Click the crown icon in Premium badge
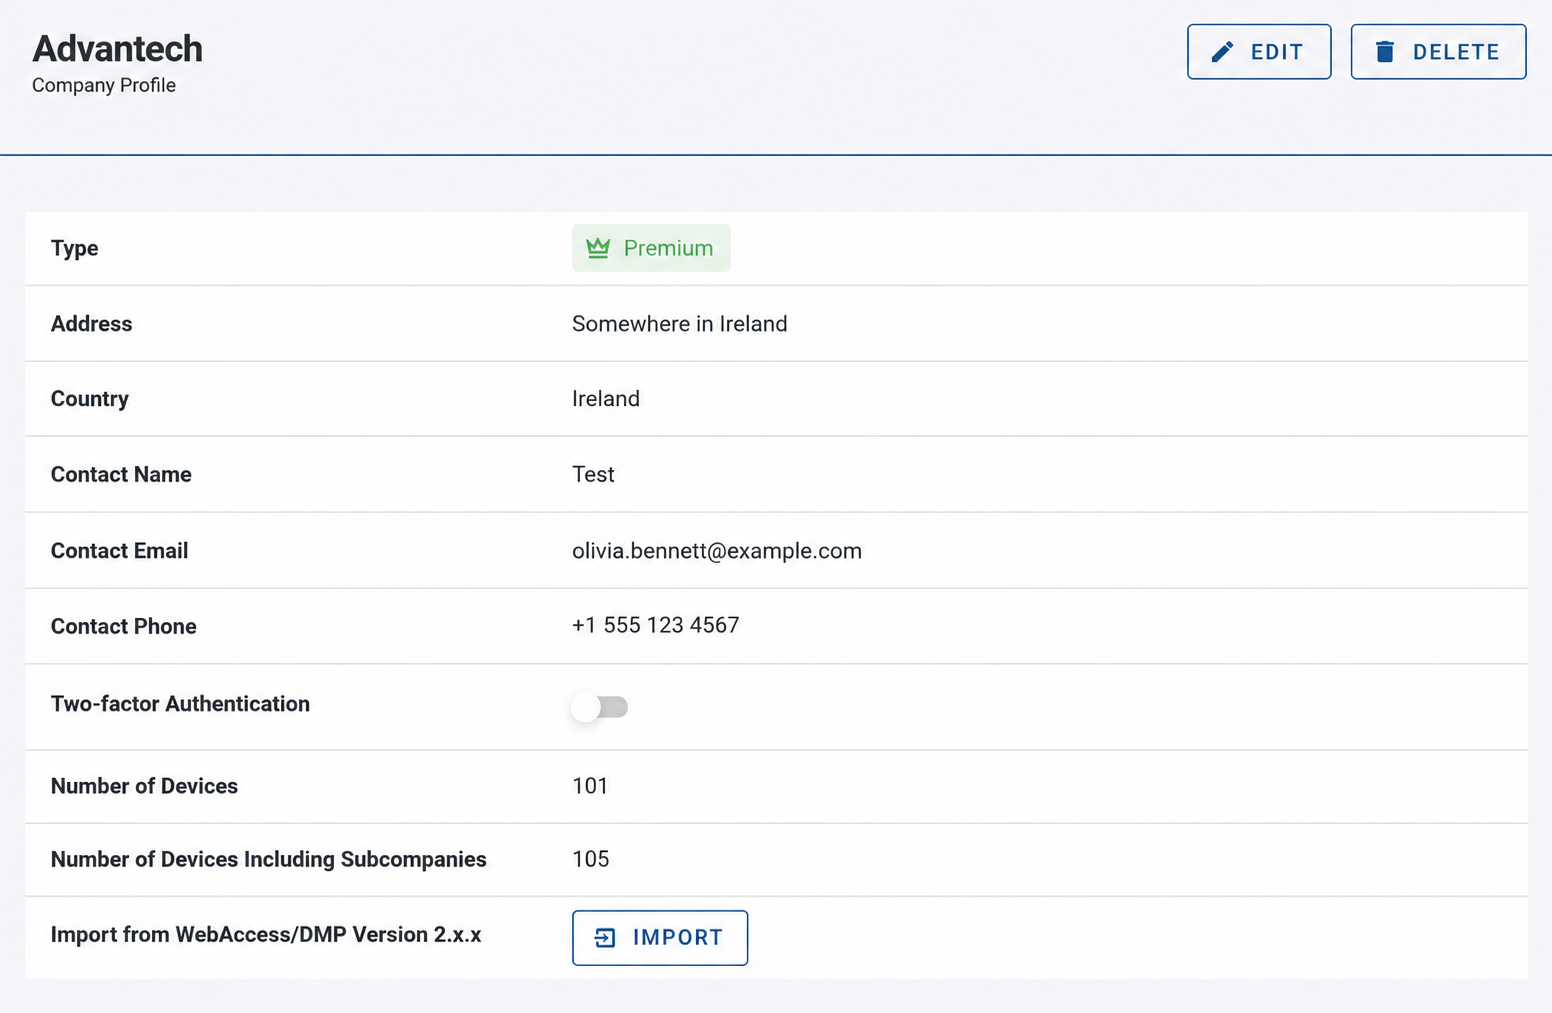This screenshot has height=1013, width=1552. [x=598, y=248]
